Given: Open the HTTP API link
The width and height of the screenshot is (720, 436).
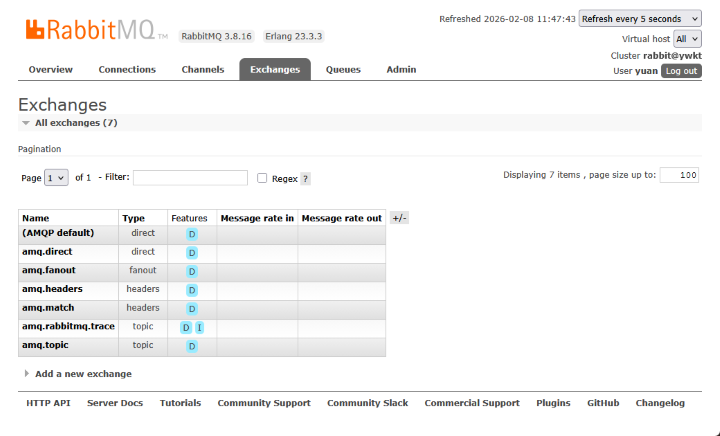Looking at the screenshot, I should tap(48, 403).
